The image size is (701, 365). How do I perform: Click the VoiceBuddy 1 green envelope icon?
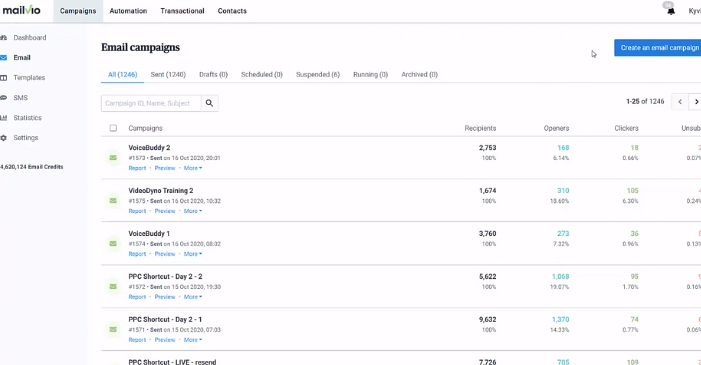113,243
